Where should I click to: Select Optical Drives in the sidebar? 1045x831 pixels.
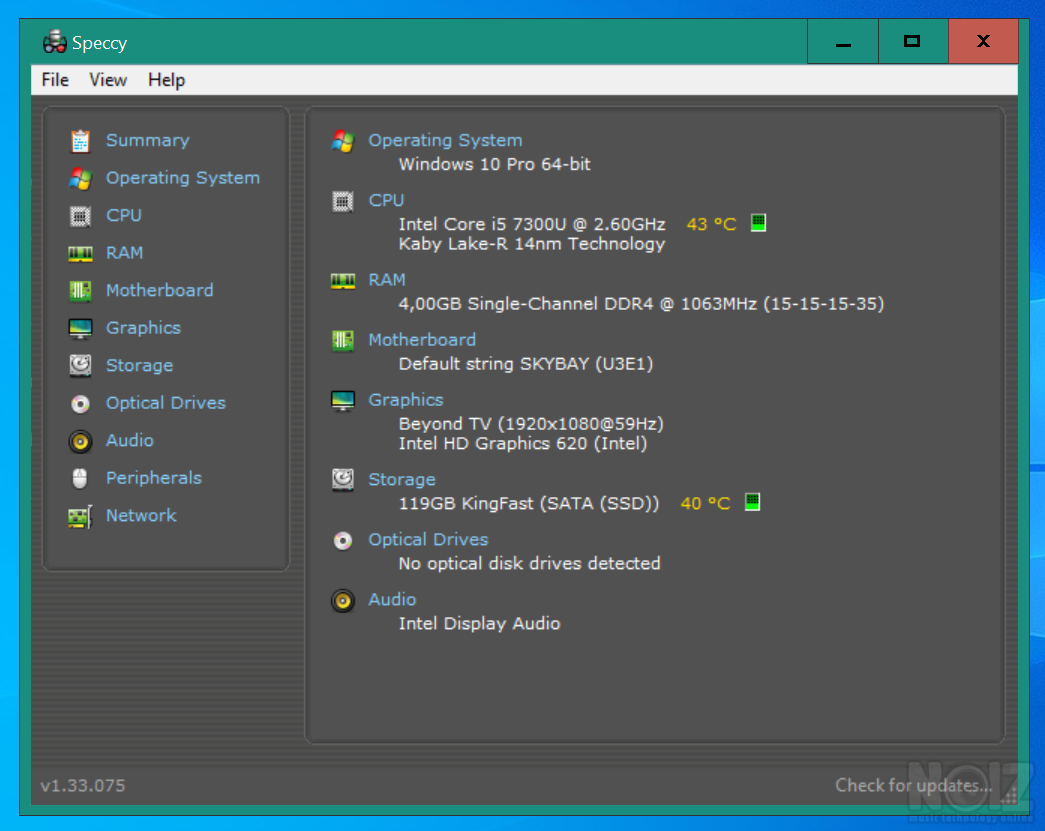click(x=165, y=403)
